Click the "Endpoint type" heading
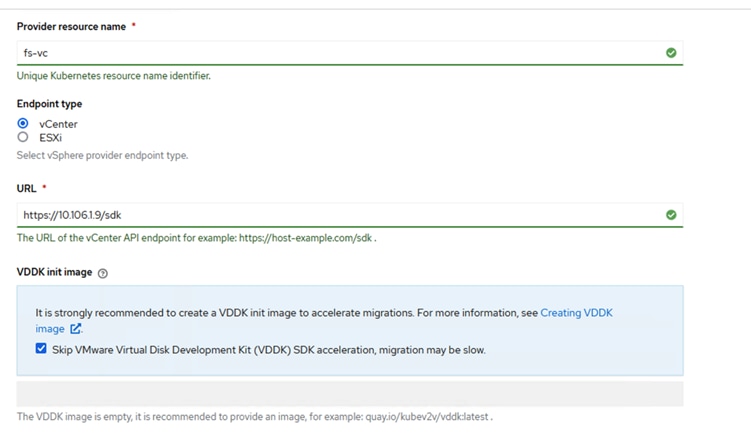The image size is (751, 435). coord(49,104)
